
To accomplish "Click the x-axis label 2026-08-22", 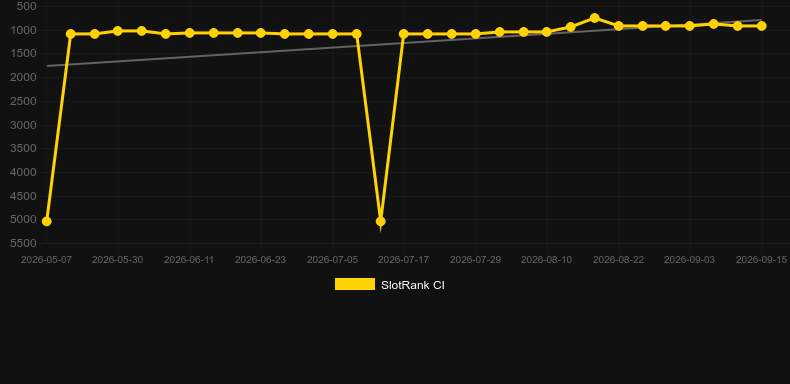I will coord(618,260).
